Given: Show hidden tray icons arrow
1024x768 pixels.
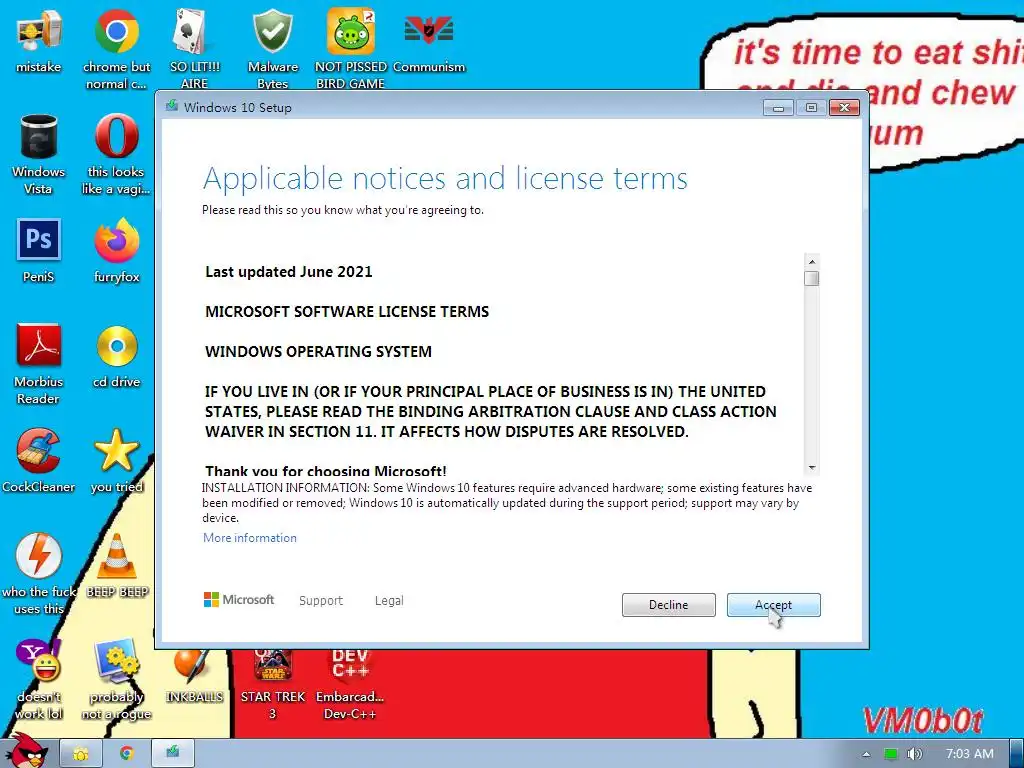Looking at the screenshot, I should (866, 754).
